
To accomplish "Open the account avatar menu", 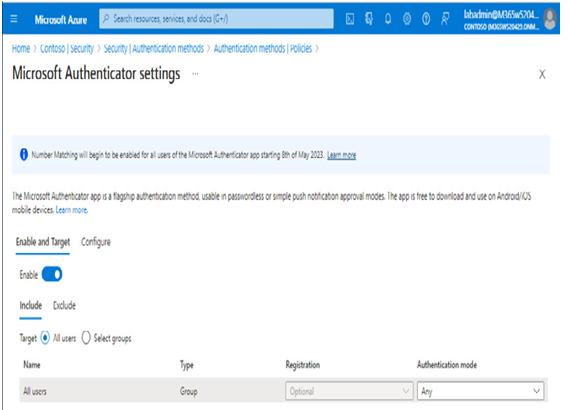I will click(550, 19).
